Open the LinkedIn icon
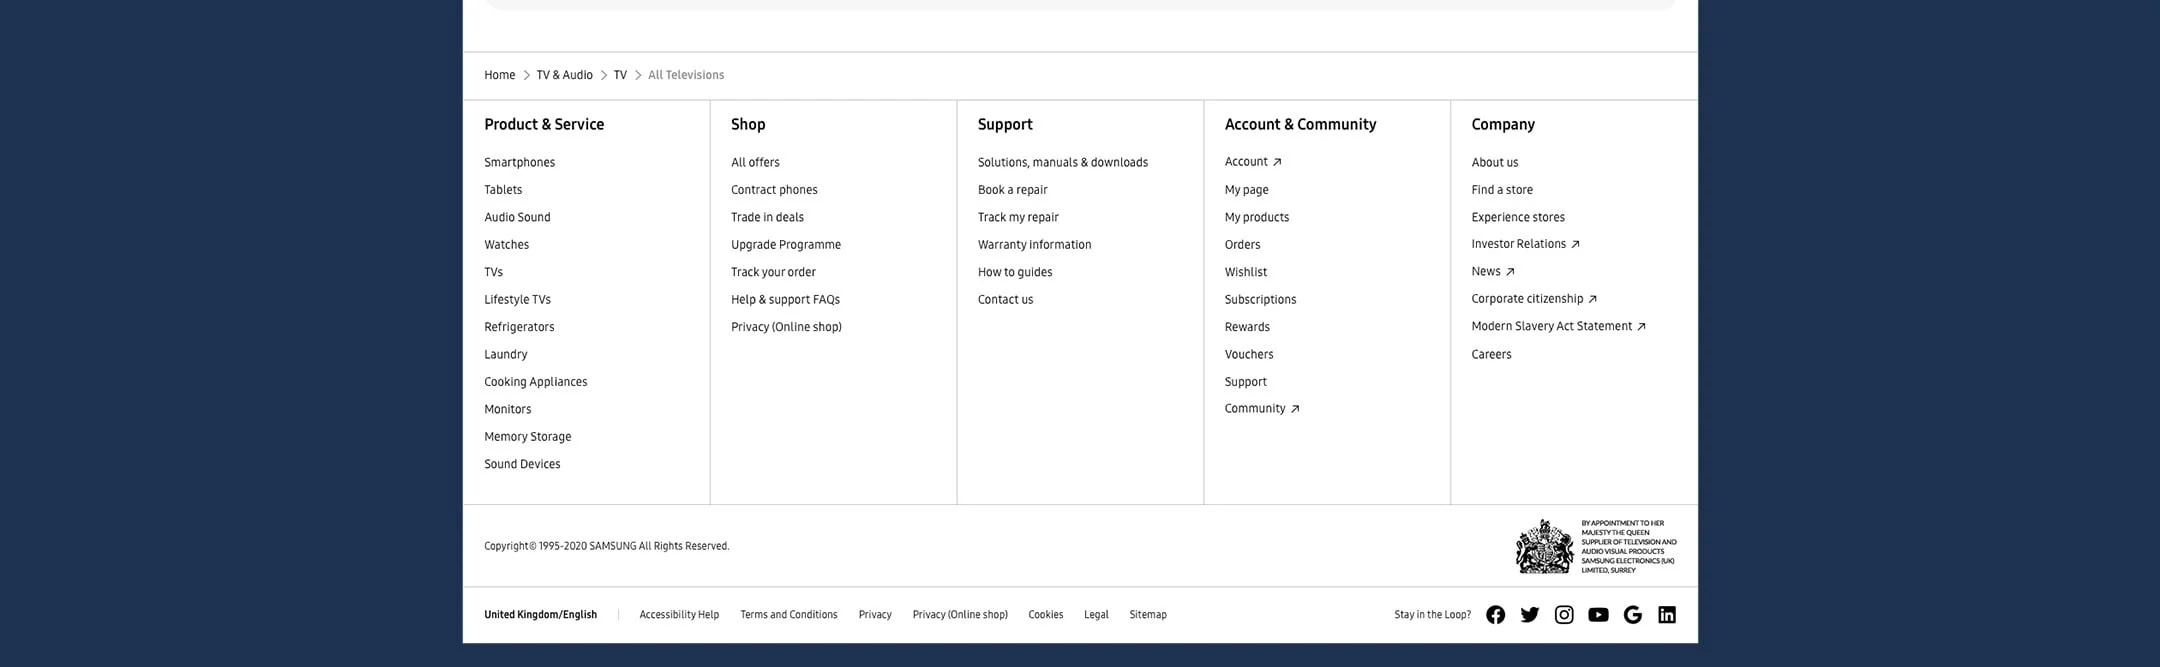The image size is (2160, 667). tap(1667, 615)
